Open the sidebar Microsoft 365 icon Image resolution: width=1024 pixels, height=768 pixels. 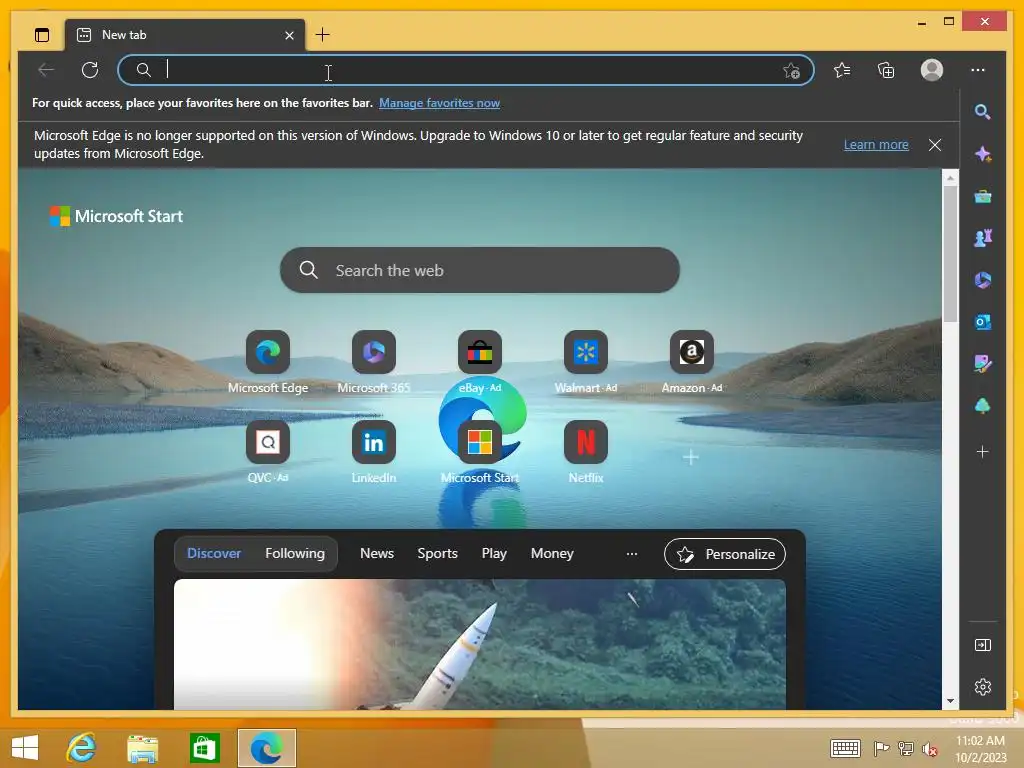pos(983,280)
